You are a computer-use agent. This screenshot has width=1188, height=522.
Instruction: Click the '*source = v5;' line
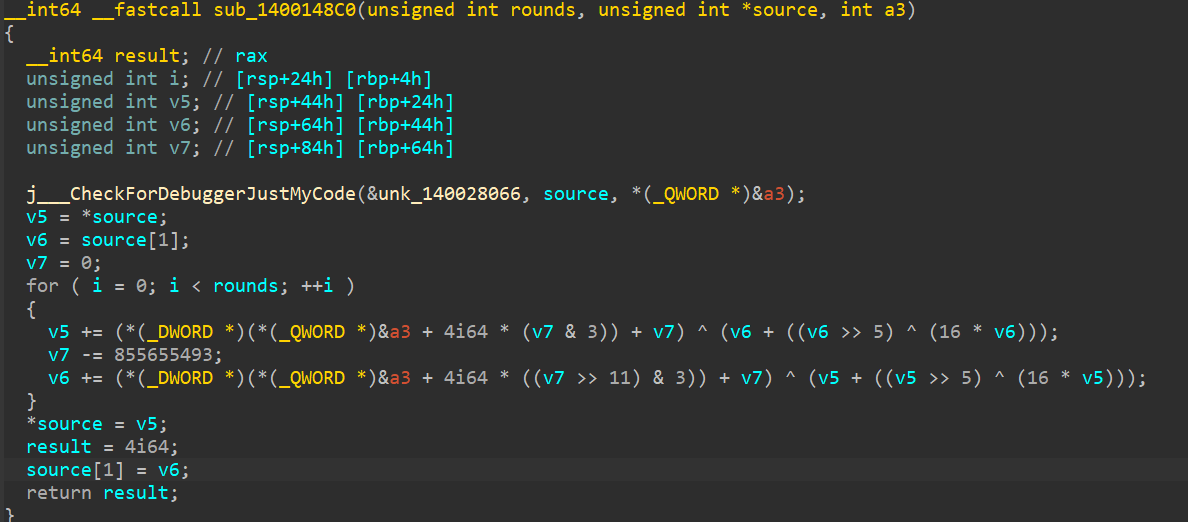[x=96, y=424]
